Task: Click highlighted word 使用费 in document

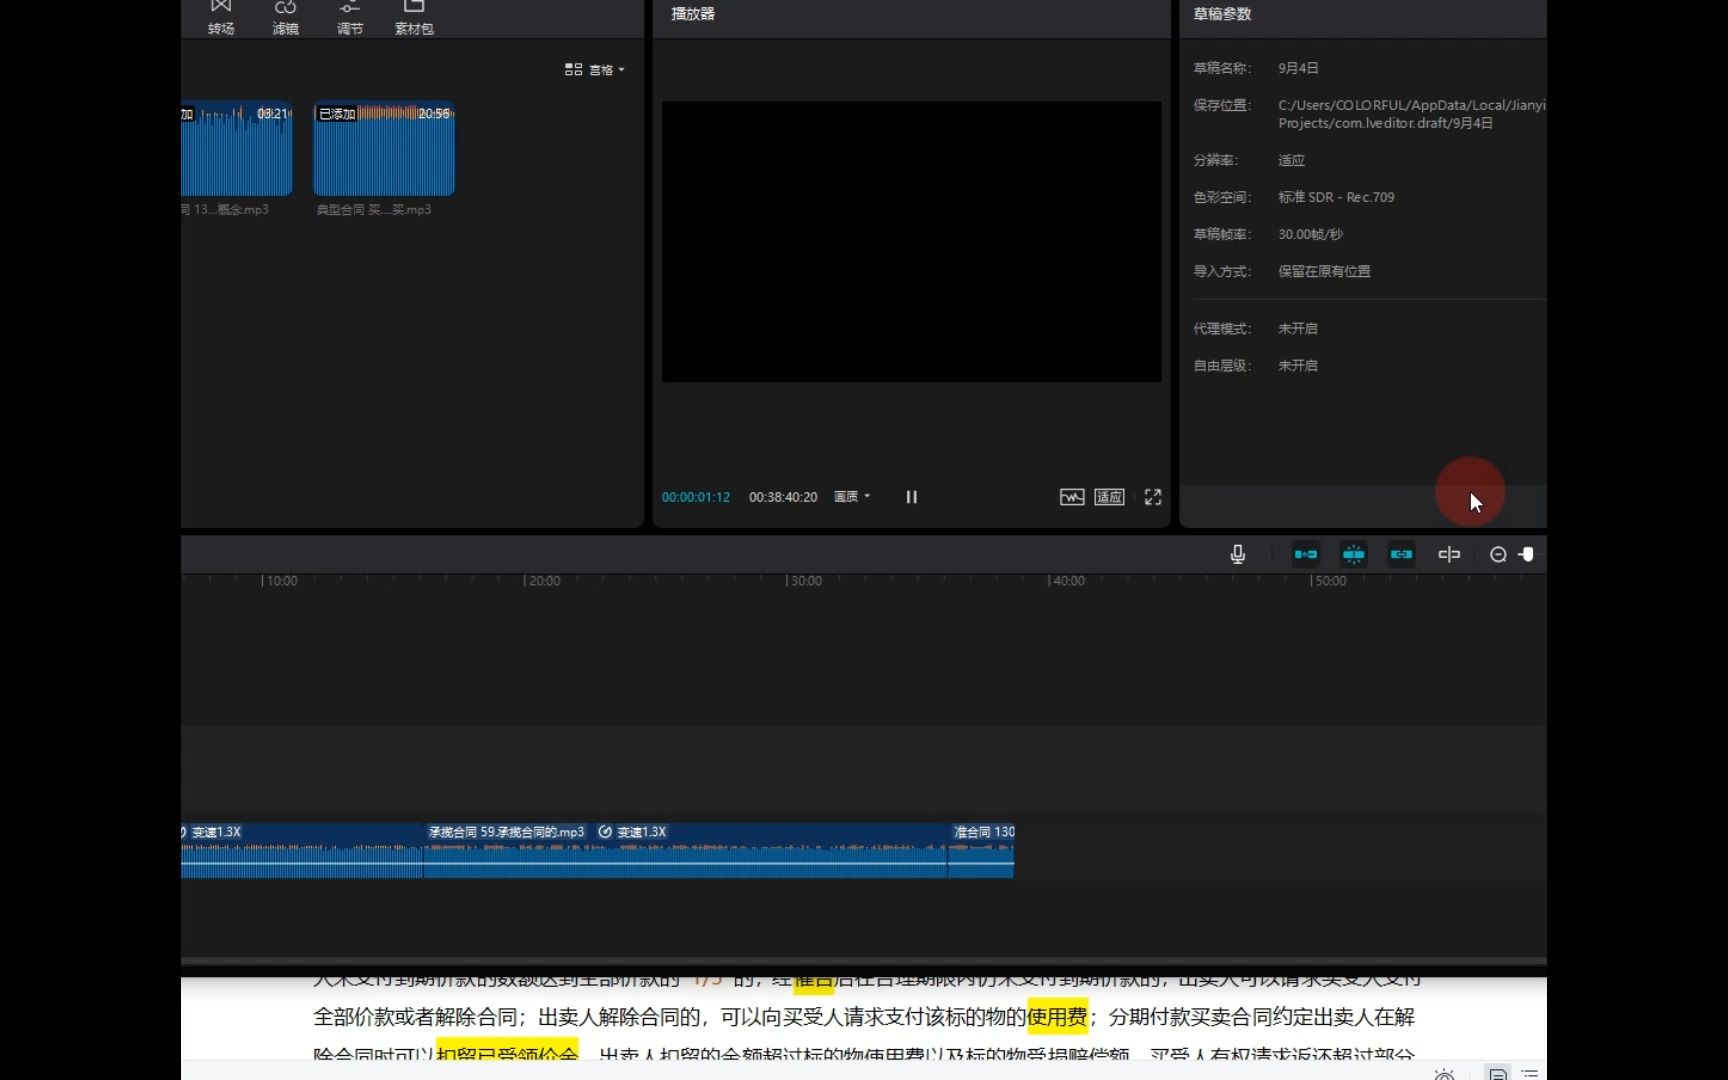Action: 1057,1017
